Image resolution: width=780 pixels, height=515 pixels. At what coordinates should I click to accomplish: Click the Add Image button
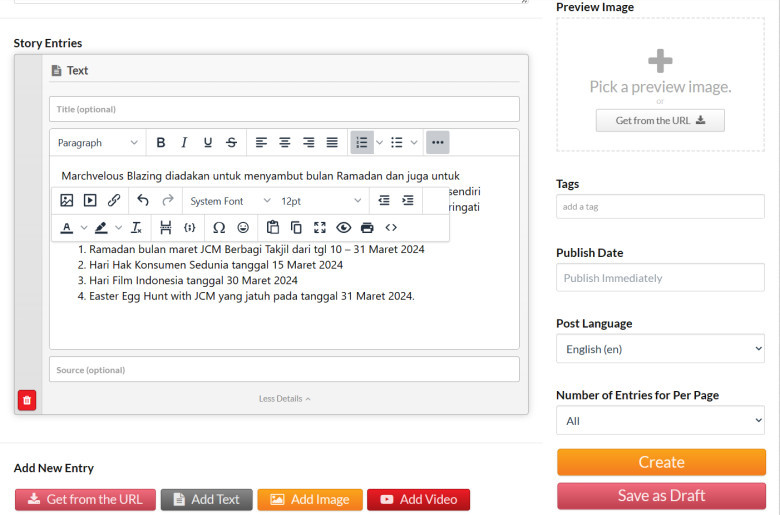tap(309, 500)
